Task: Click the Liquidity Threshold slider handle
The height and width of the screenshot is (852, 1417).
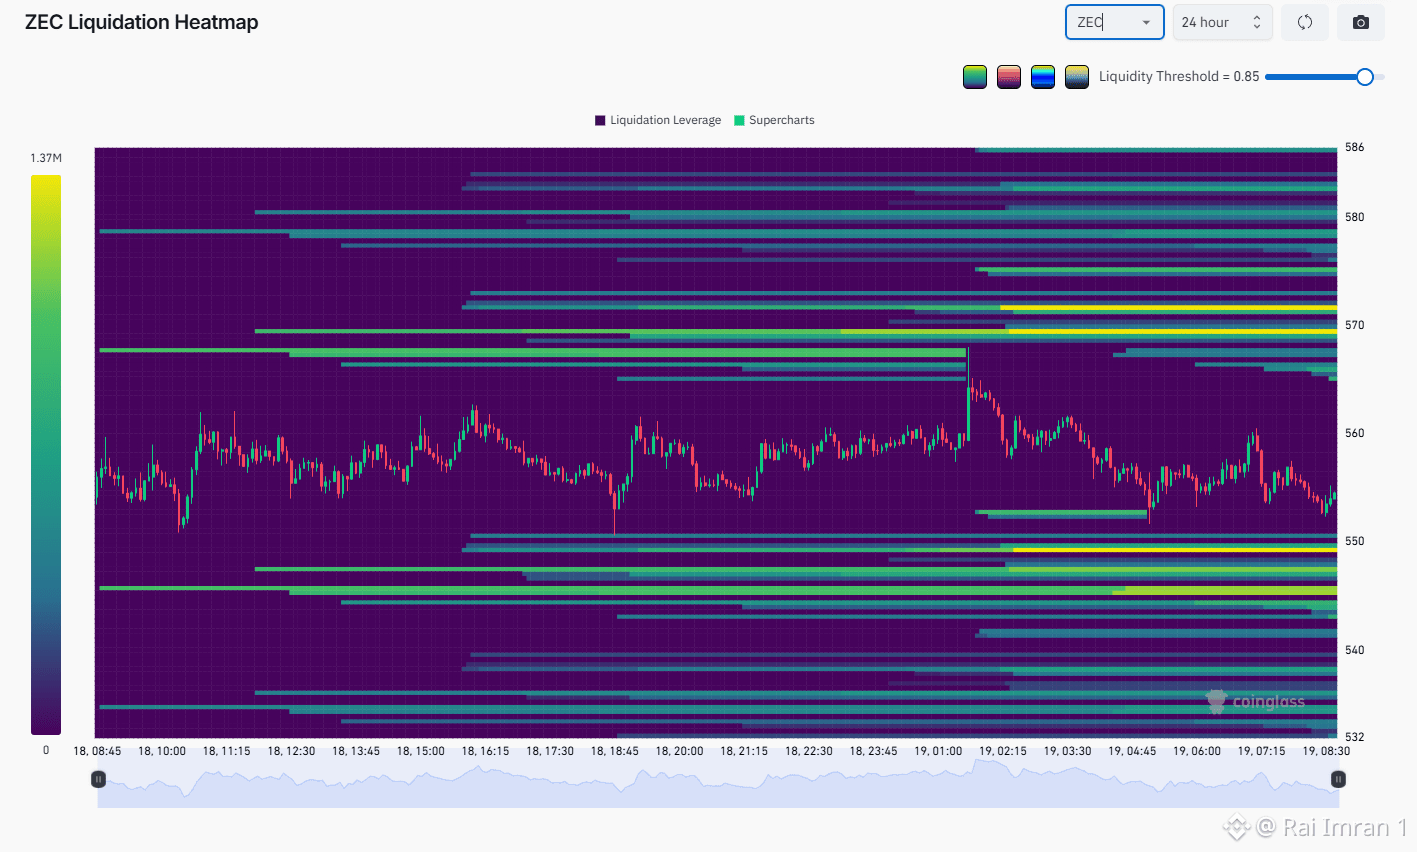Action: [1365, 77]
